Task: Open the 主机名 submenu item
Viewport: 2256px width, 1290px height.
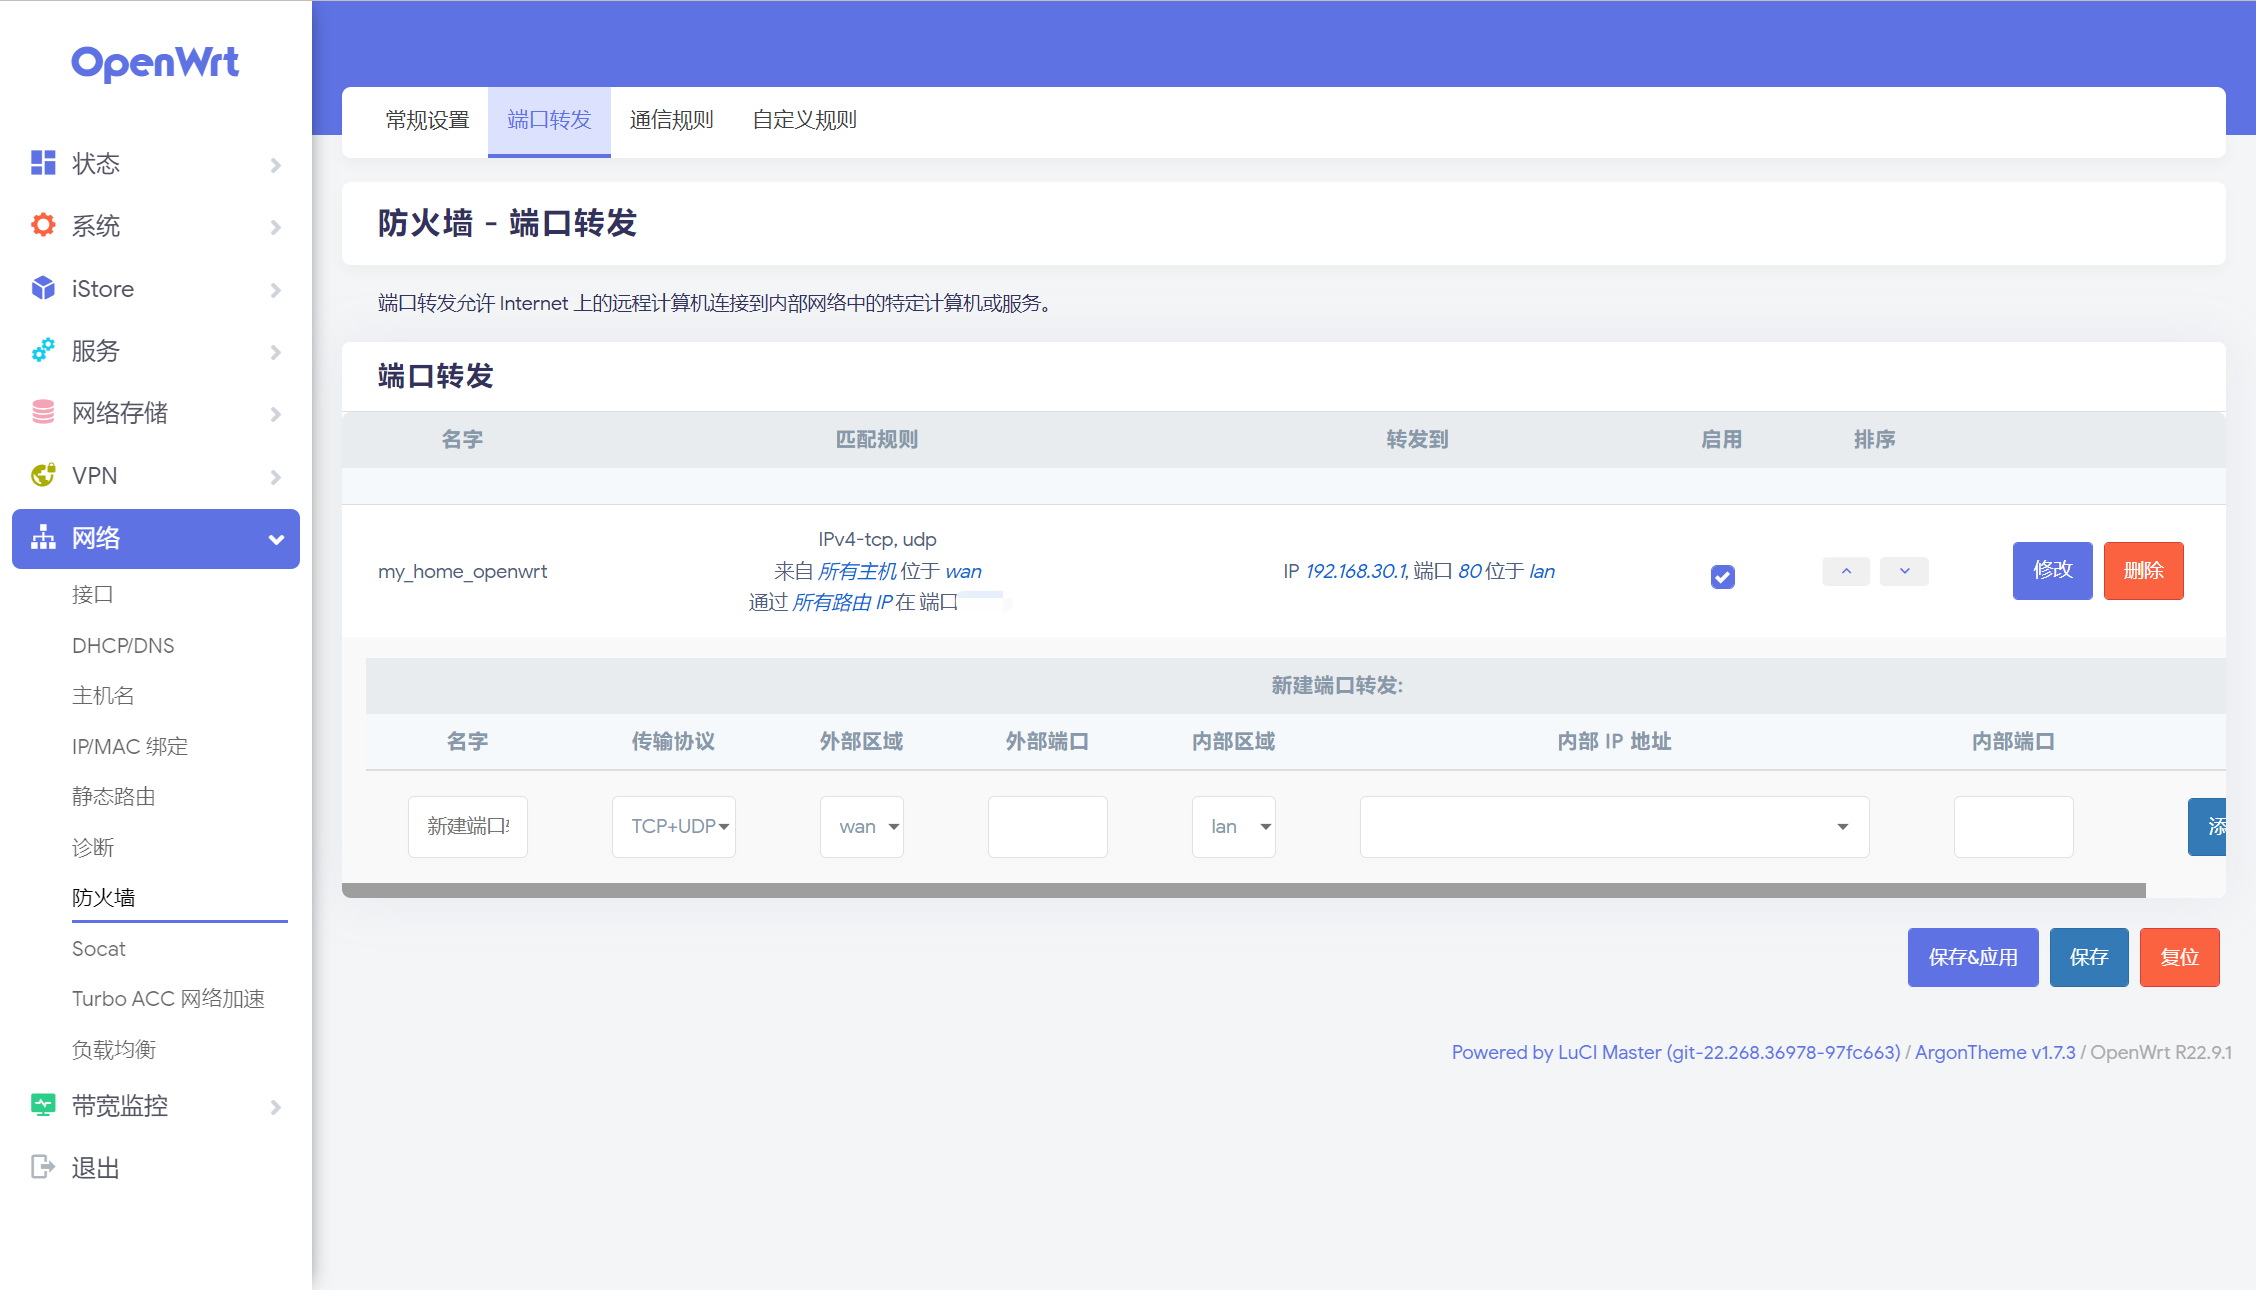Action: pos(103,695)
